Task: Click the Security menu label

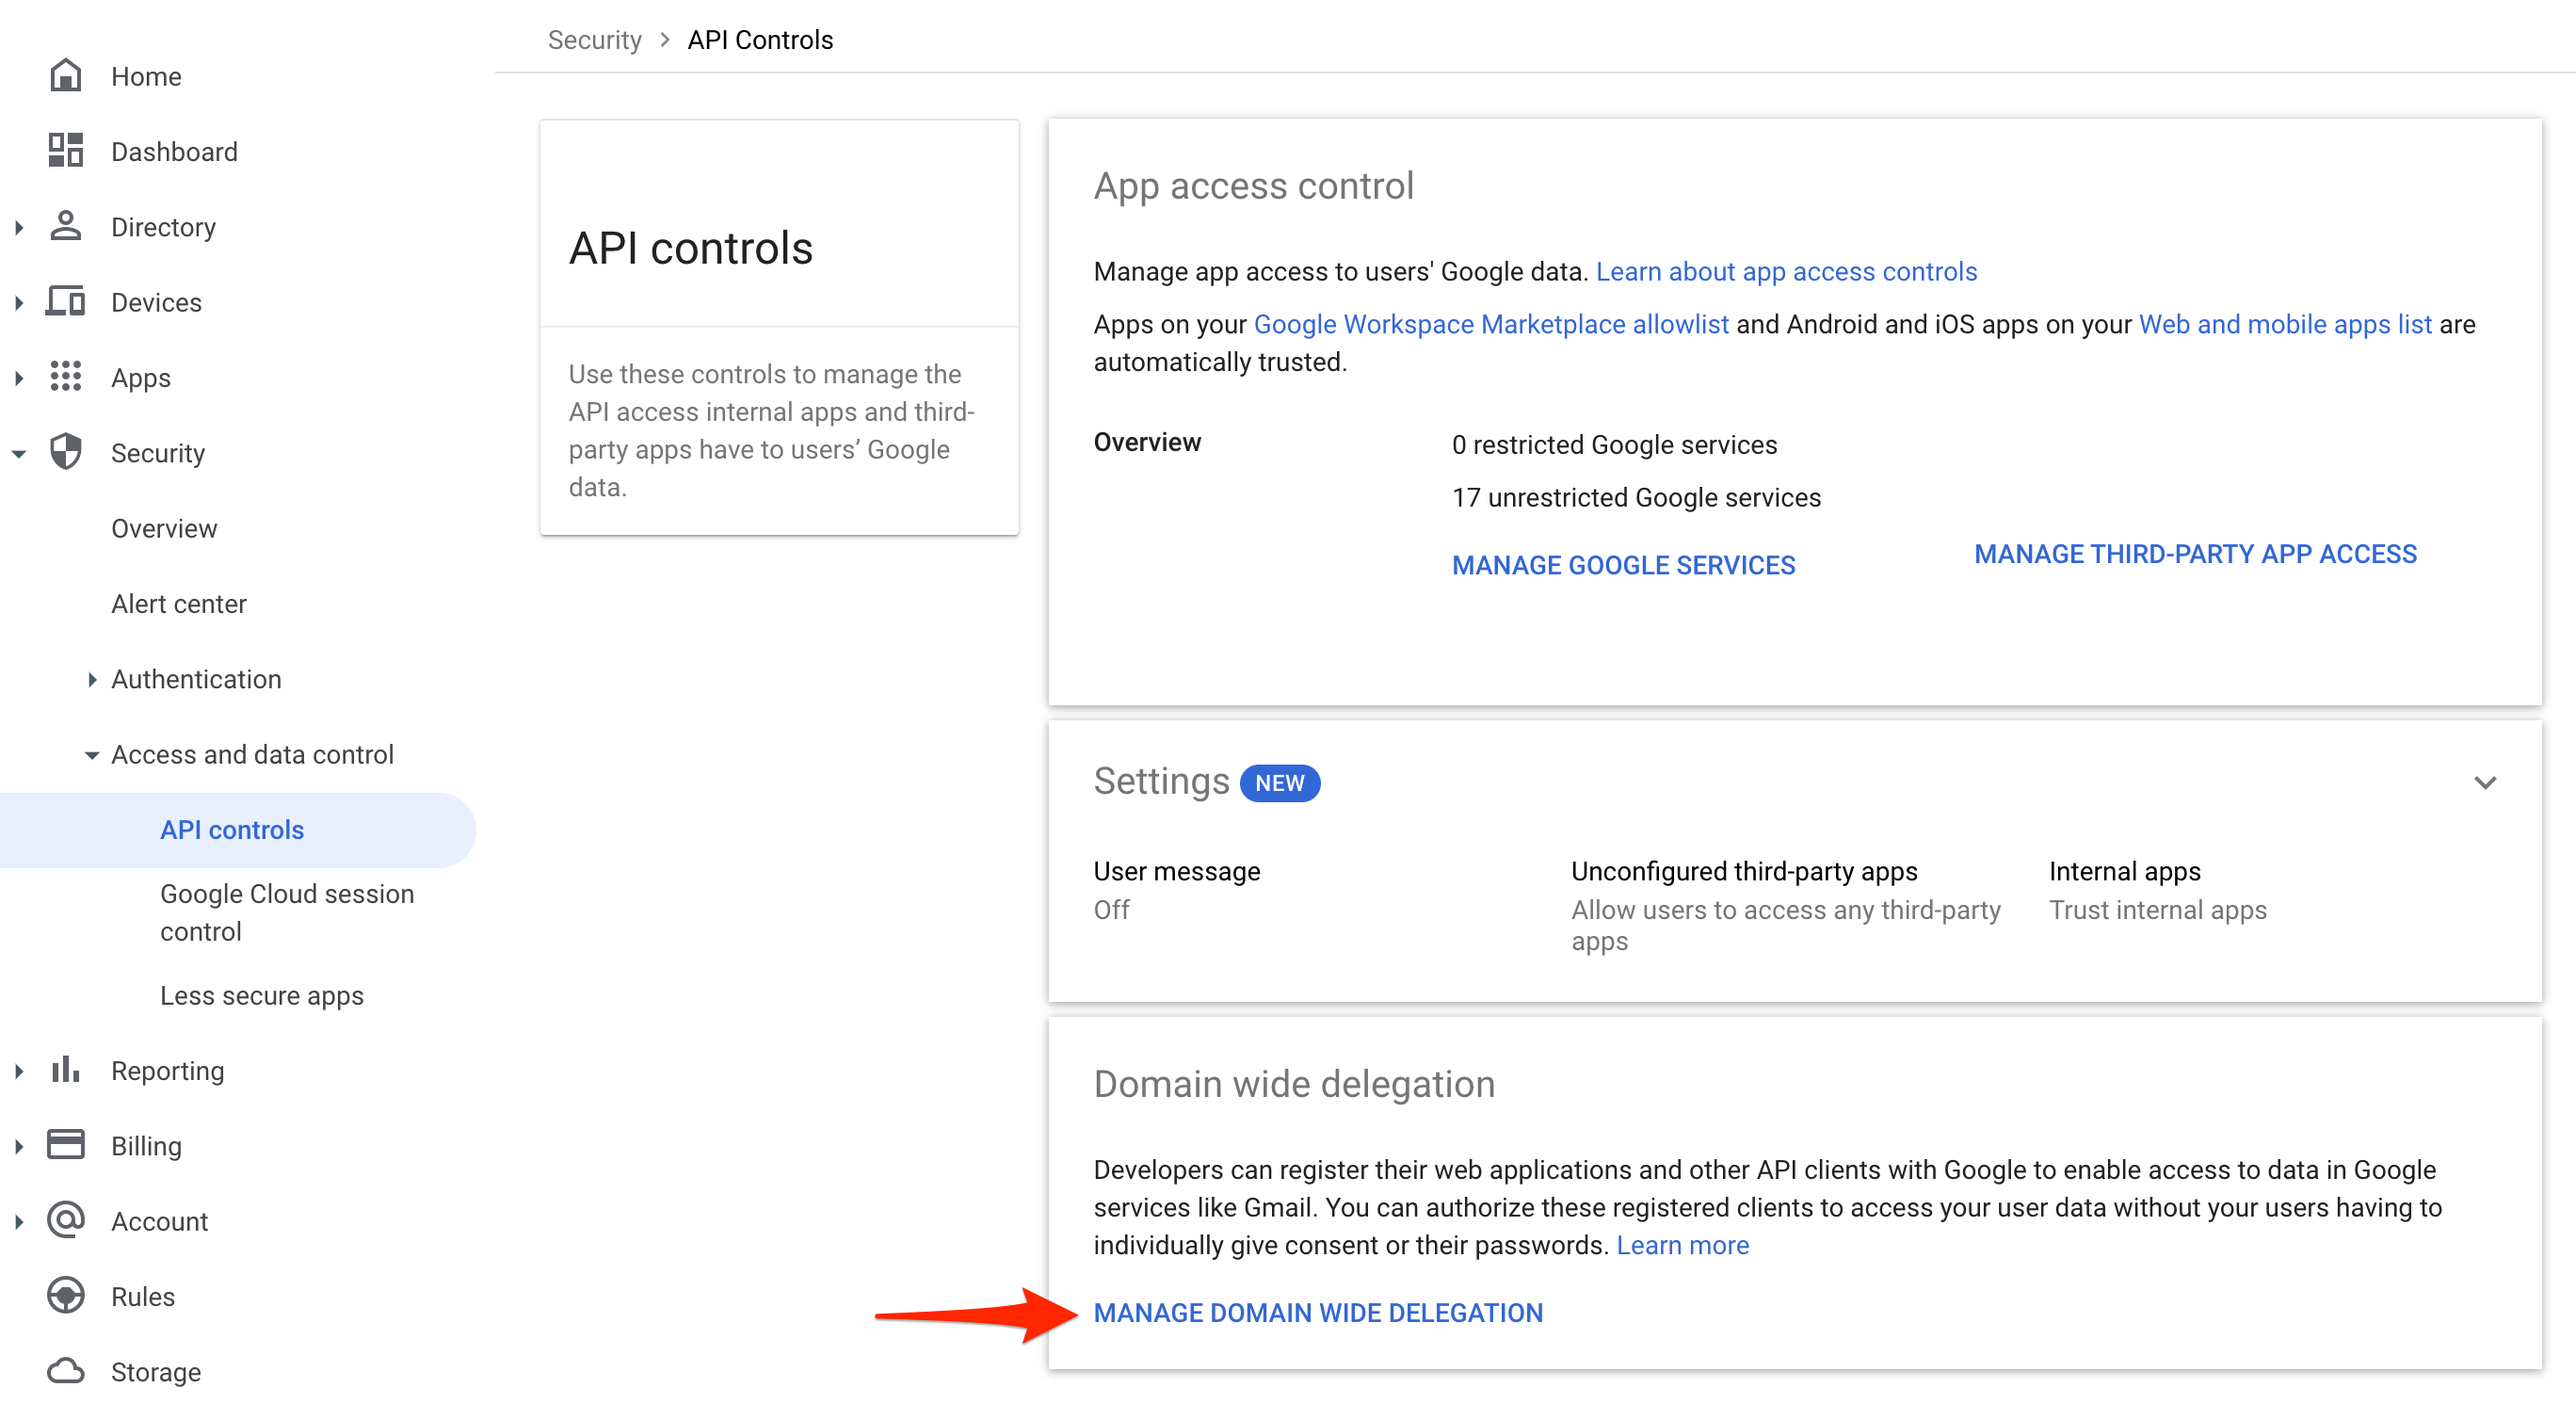Action: (157, 454)
